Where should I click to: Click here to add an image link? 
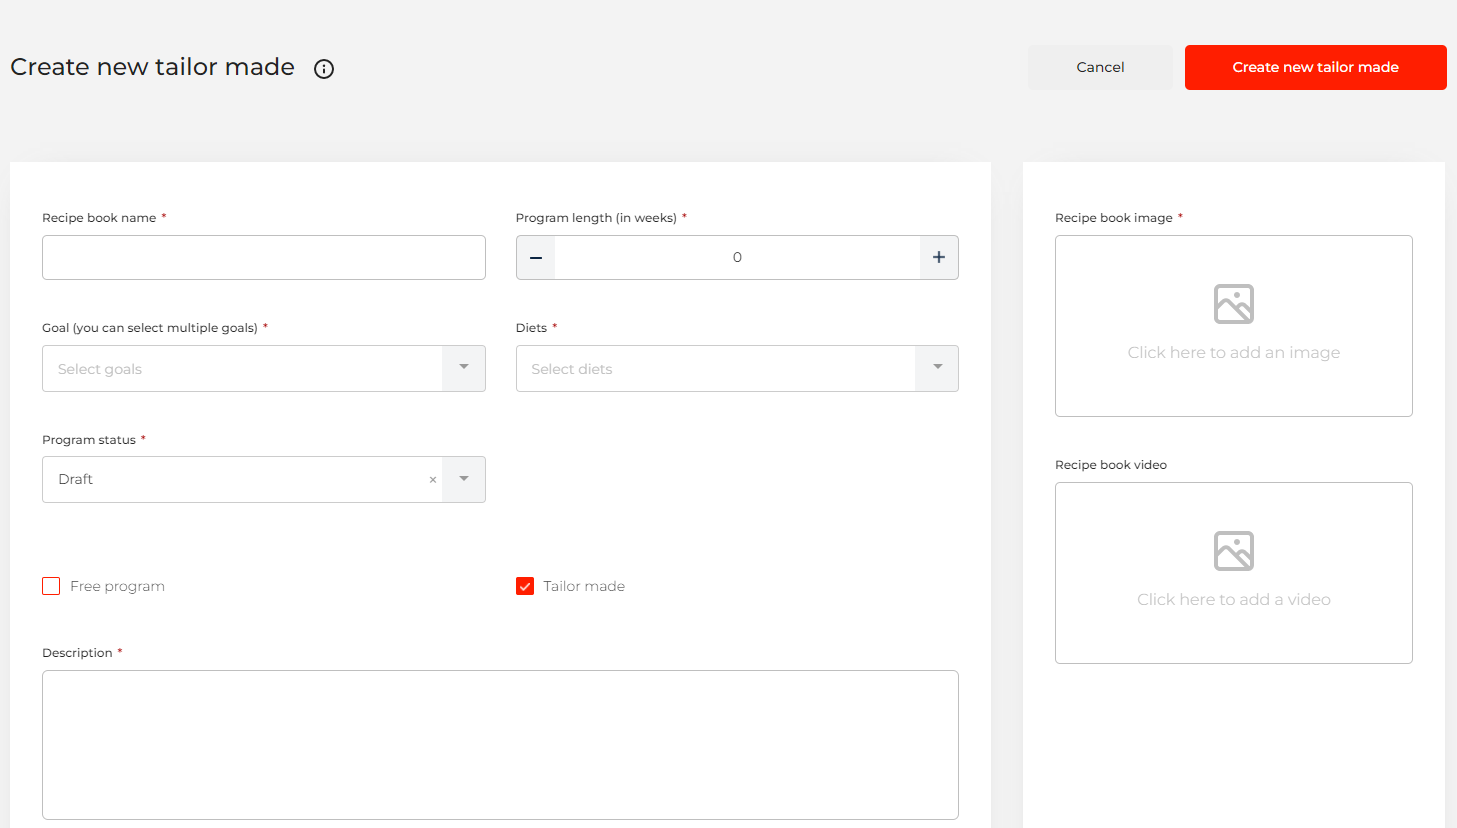click(1233, 352)
